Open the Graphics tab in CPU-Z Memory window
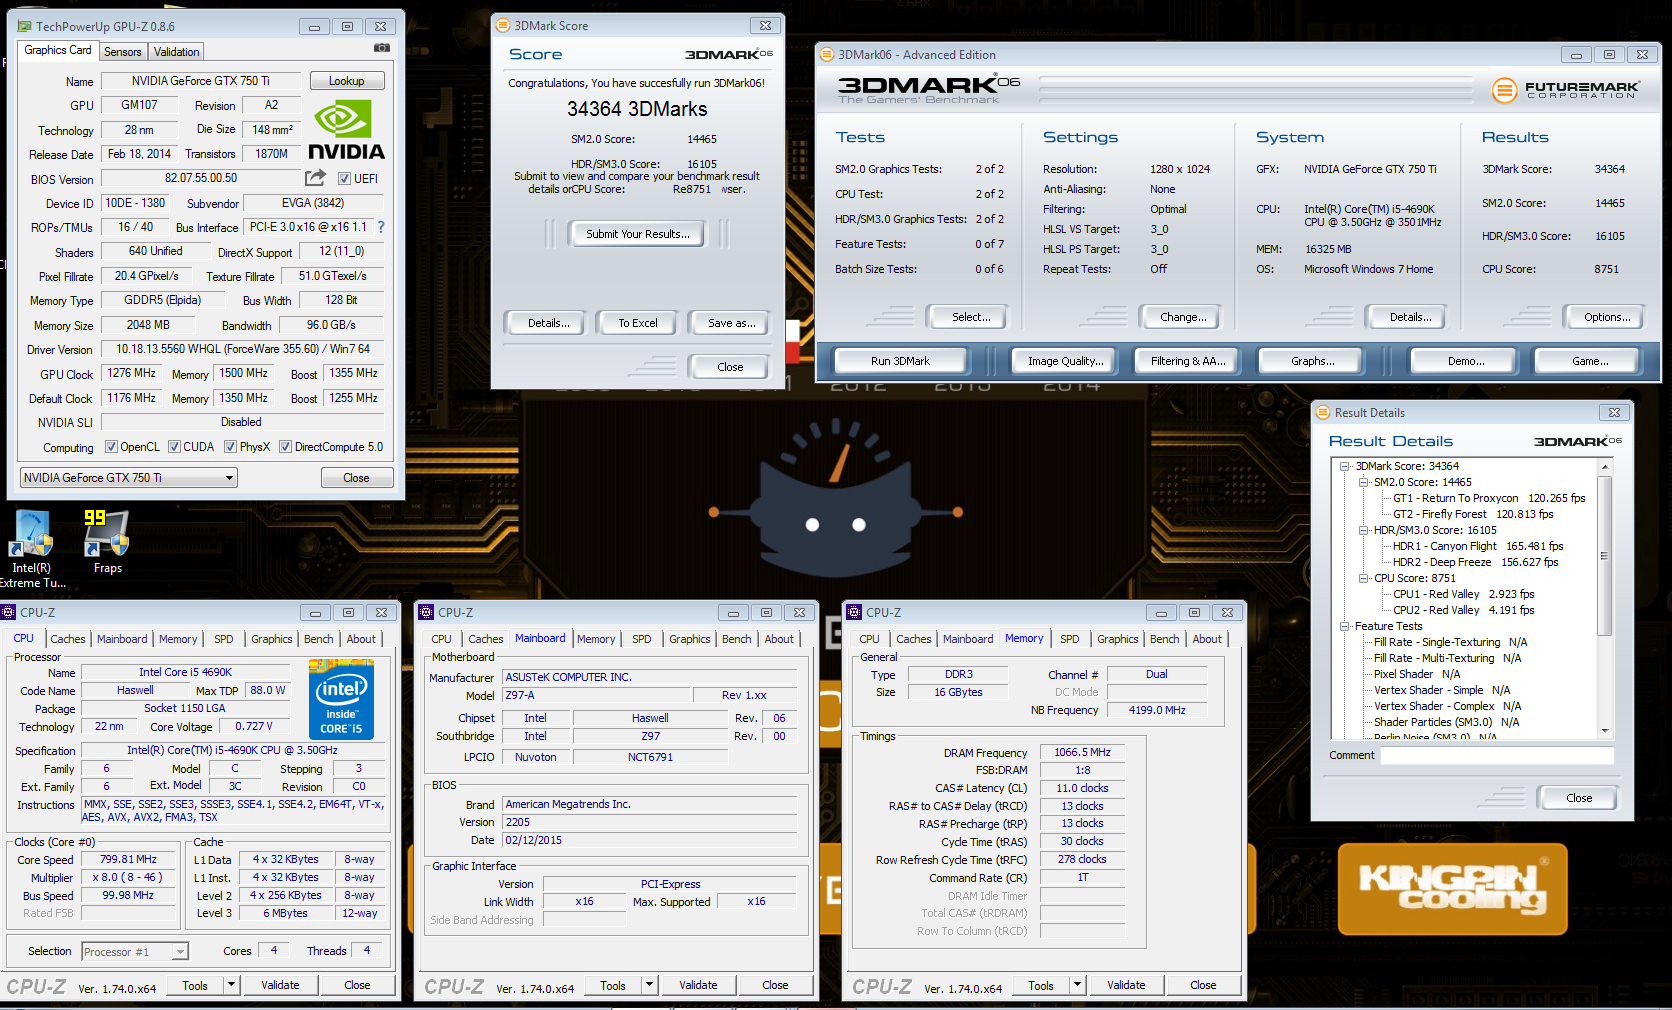Screen dimensions: 1672x1010 point(1117,639)
